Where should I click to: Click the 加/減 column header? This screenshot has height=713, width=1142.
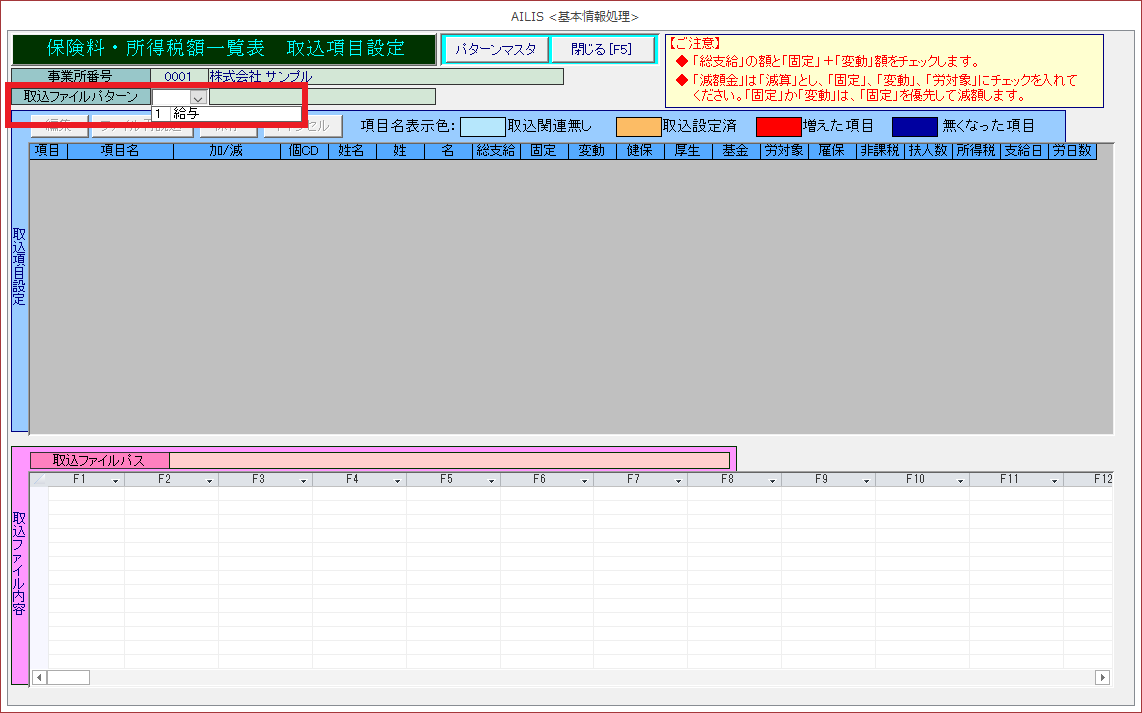click(x=227, y=151)
